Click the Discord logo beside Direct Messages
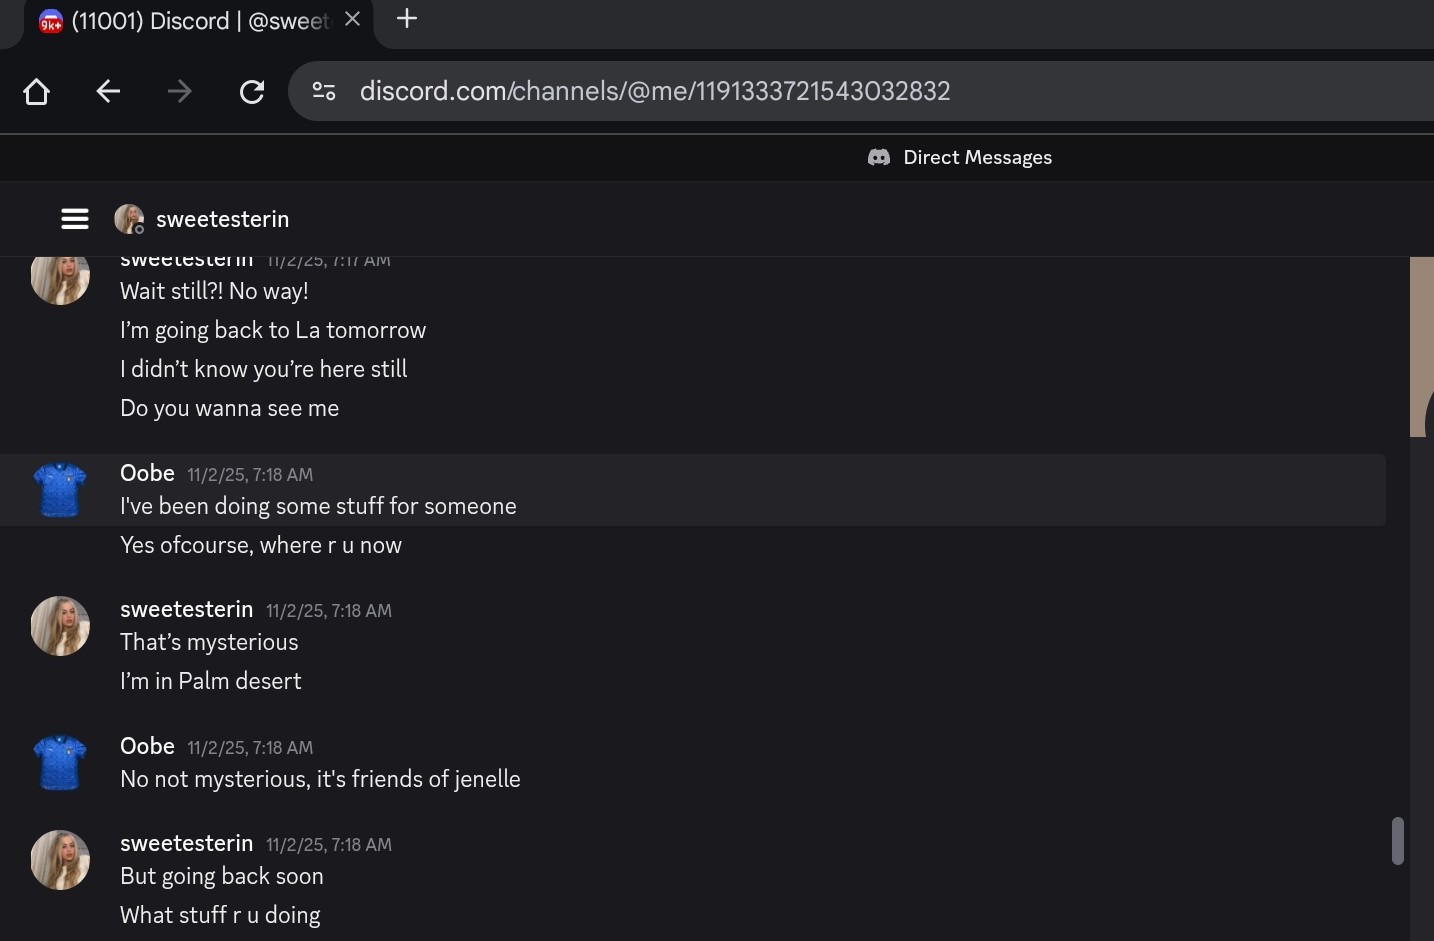Image resolution: width=1434 pixels, height=941 pixels. click(879, 157)
